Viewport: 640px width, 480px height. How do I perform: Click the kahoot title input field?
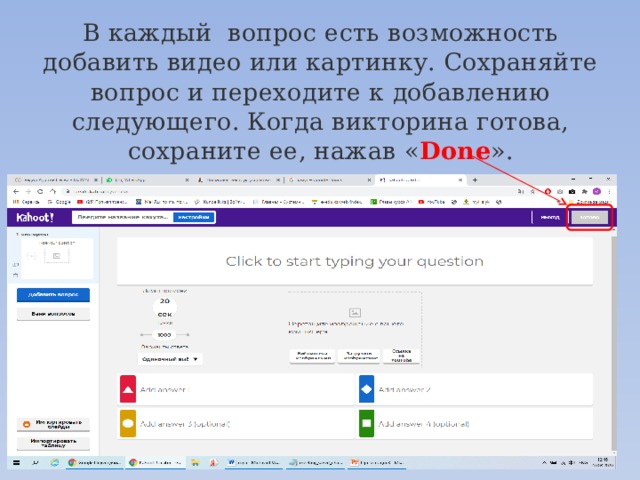pos(122,217)
